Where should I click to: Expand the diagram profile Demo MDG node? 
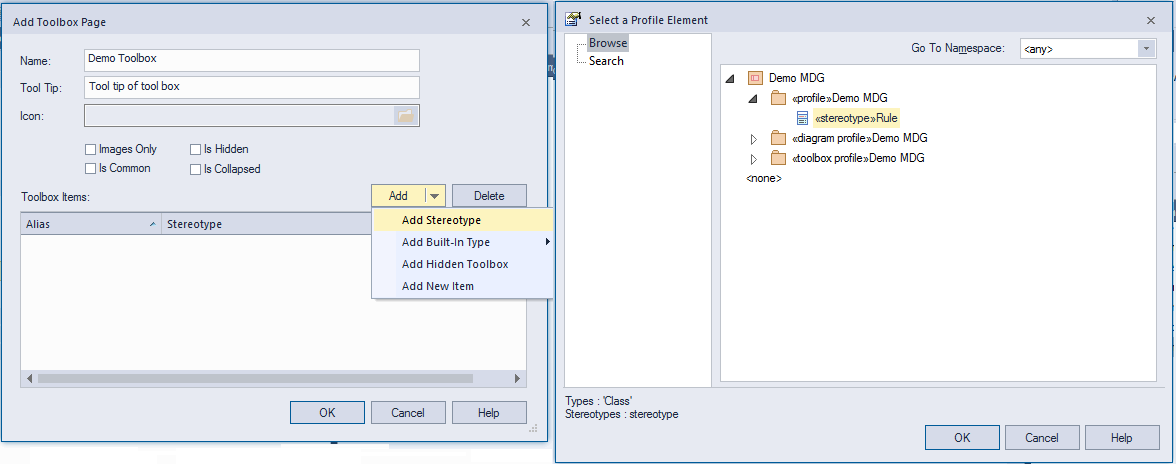pos(754,139)
